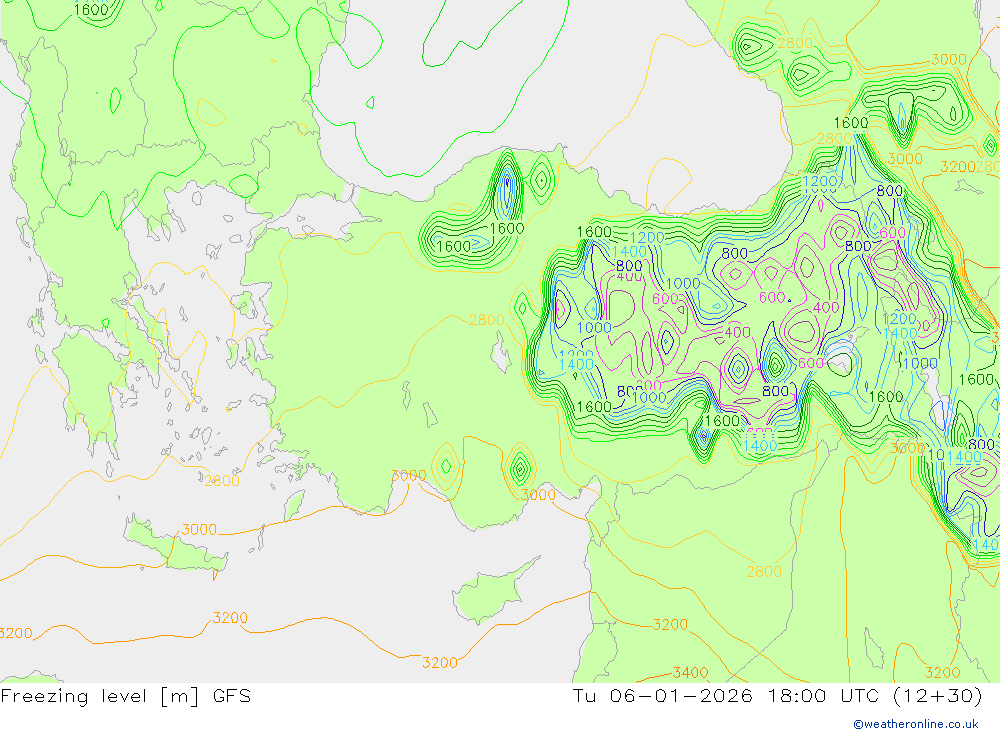Click the Cyprus island outline

pos(495,590)
